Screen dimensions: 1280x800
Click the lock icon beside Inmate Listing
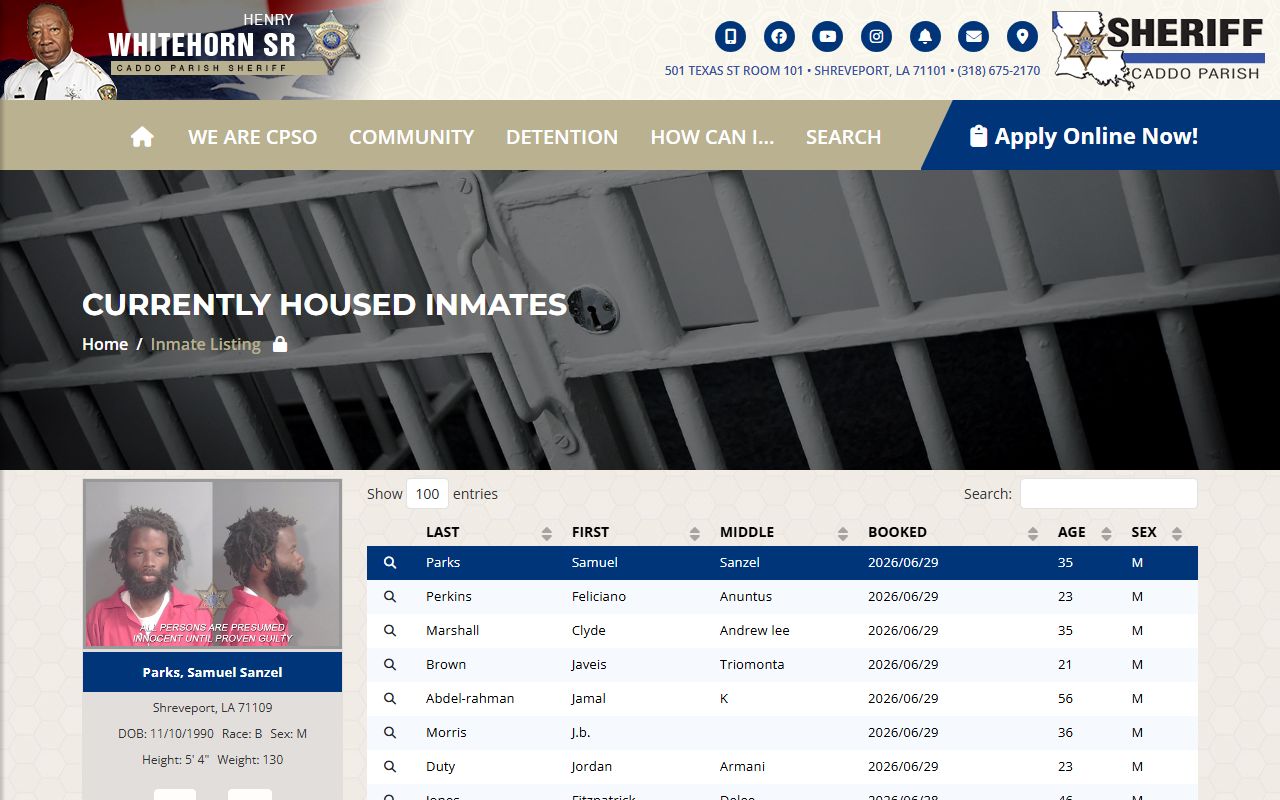coord(280,344)
